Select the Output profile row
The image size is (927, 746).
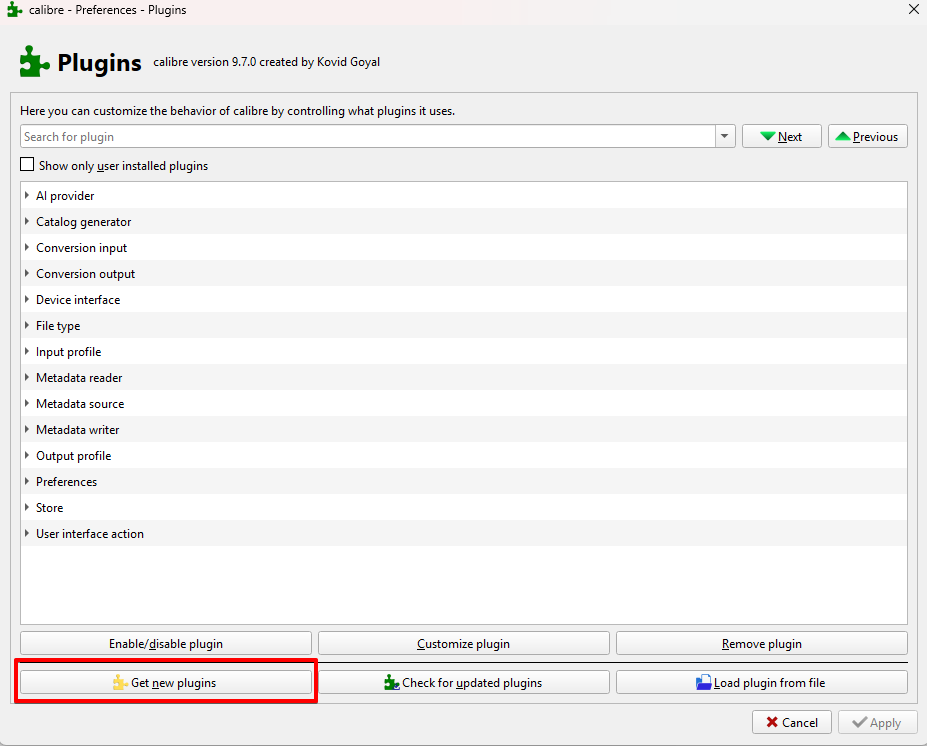point(464,456)
